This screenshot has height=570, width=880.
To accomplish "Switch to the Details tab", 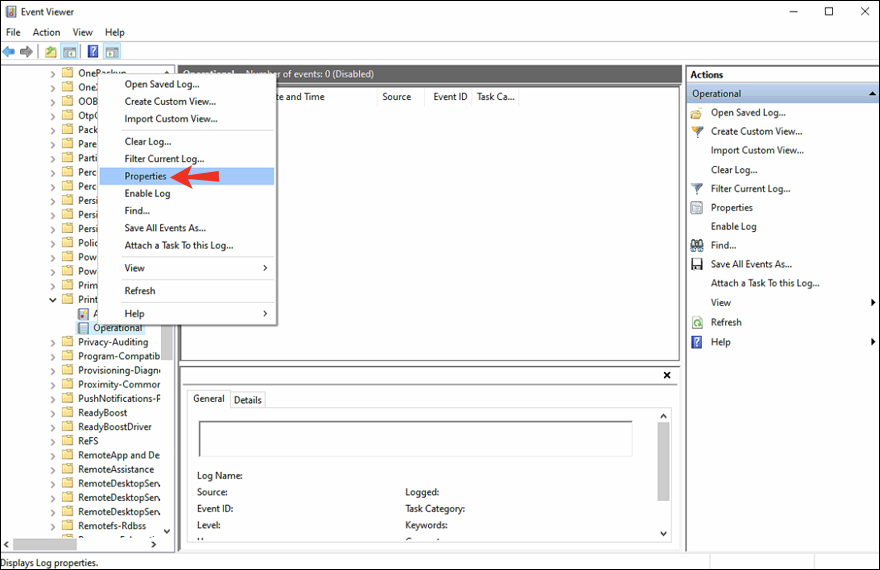I will (248, 400).
